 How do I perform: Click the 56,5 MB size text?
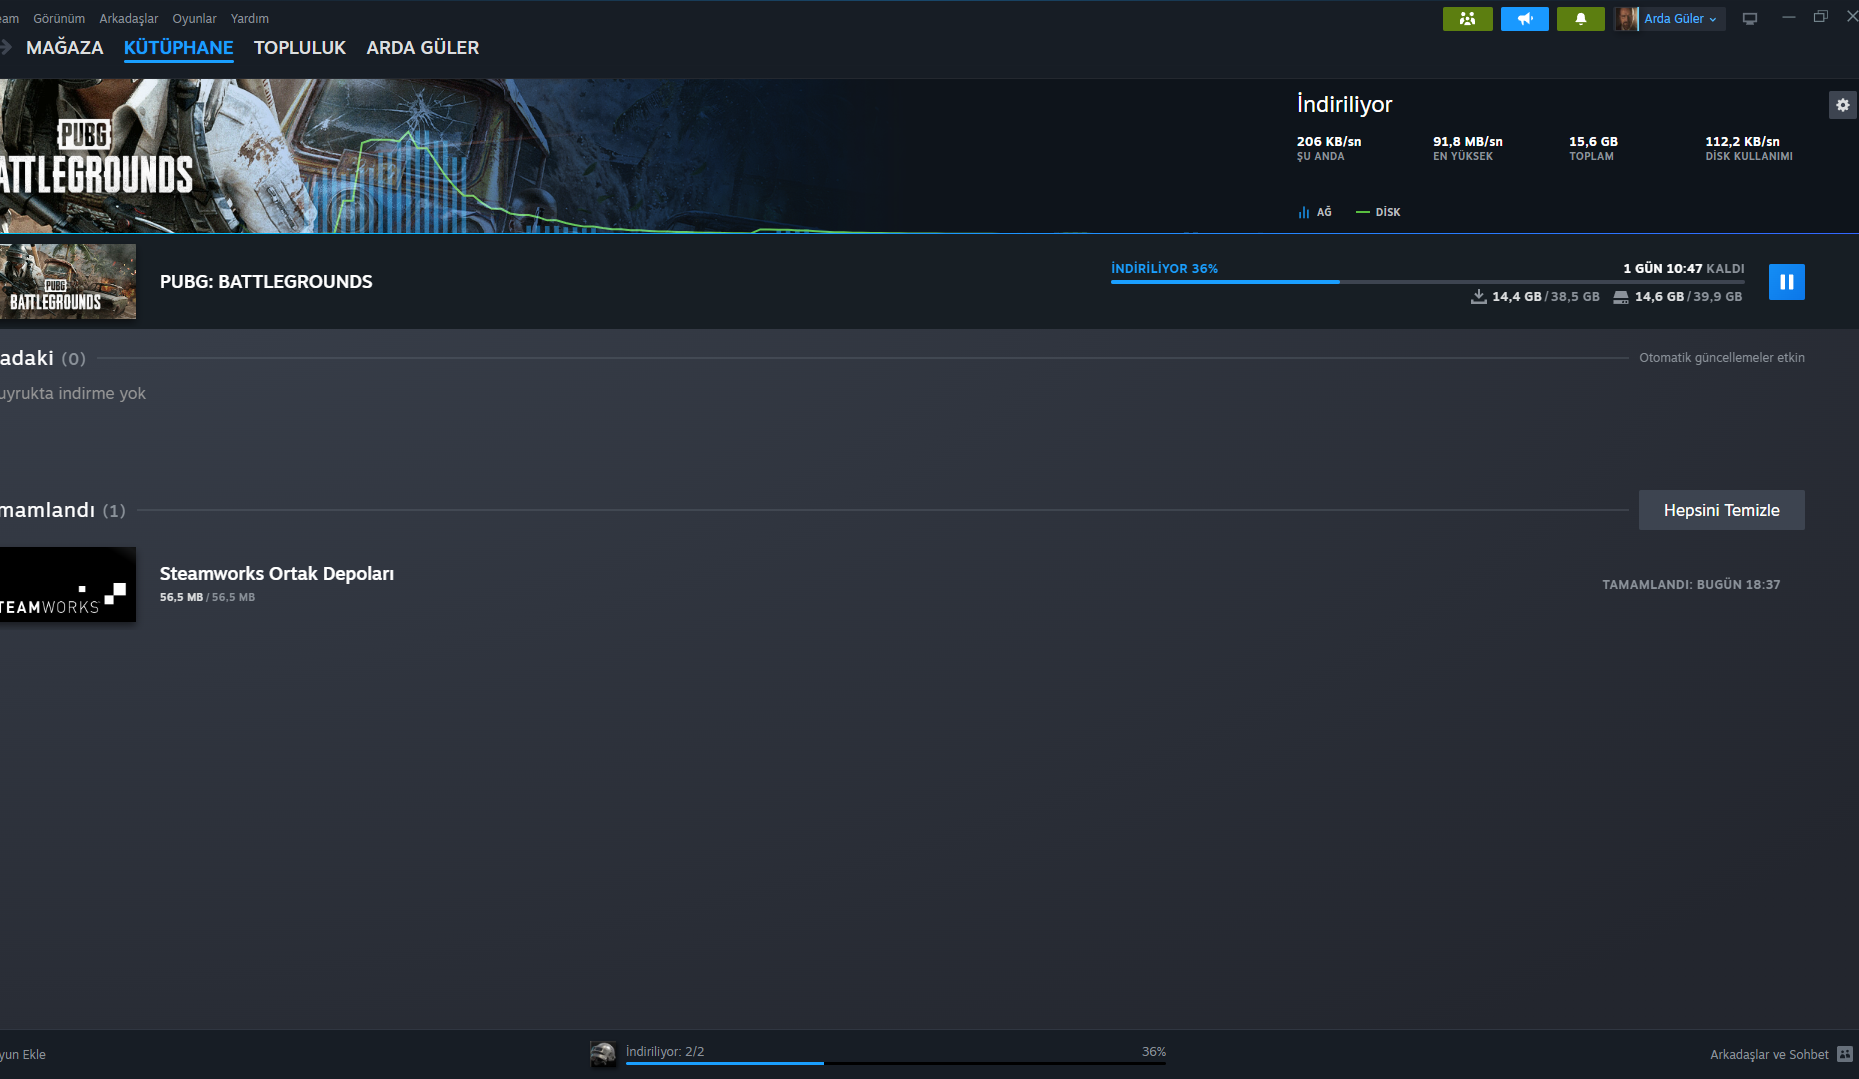click(207, 598)
